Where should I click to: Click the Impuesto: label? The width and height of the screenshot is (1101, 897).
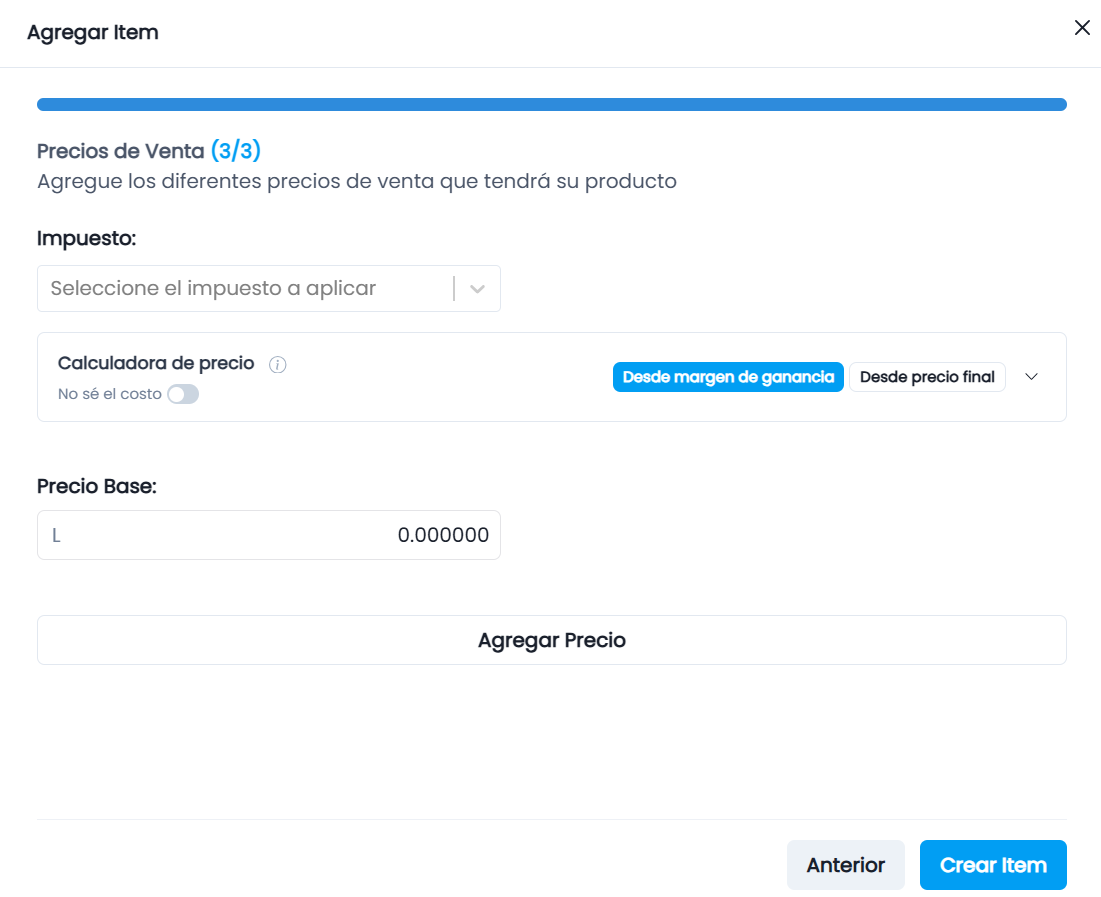[86, 238]
